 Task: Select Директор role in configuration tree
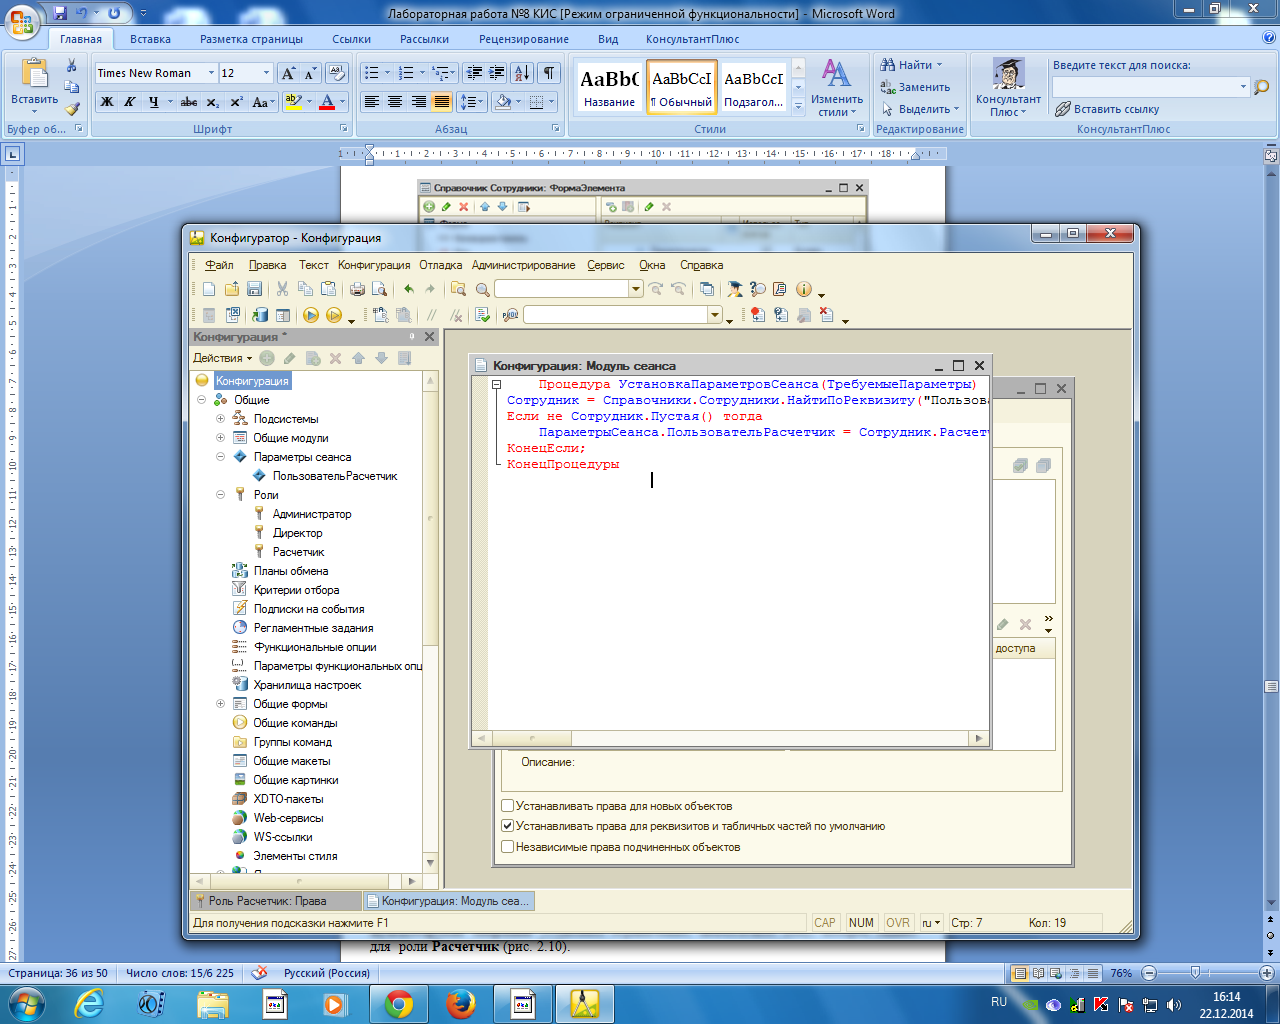[298, 533]
